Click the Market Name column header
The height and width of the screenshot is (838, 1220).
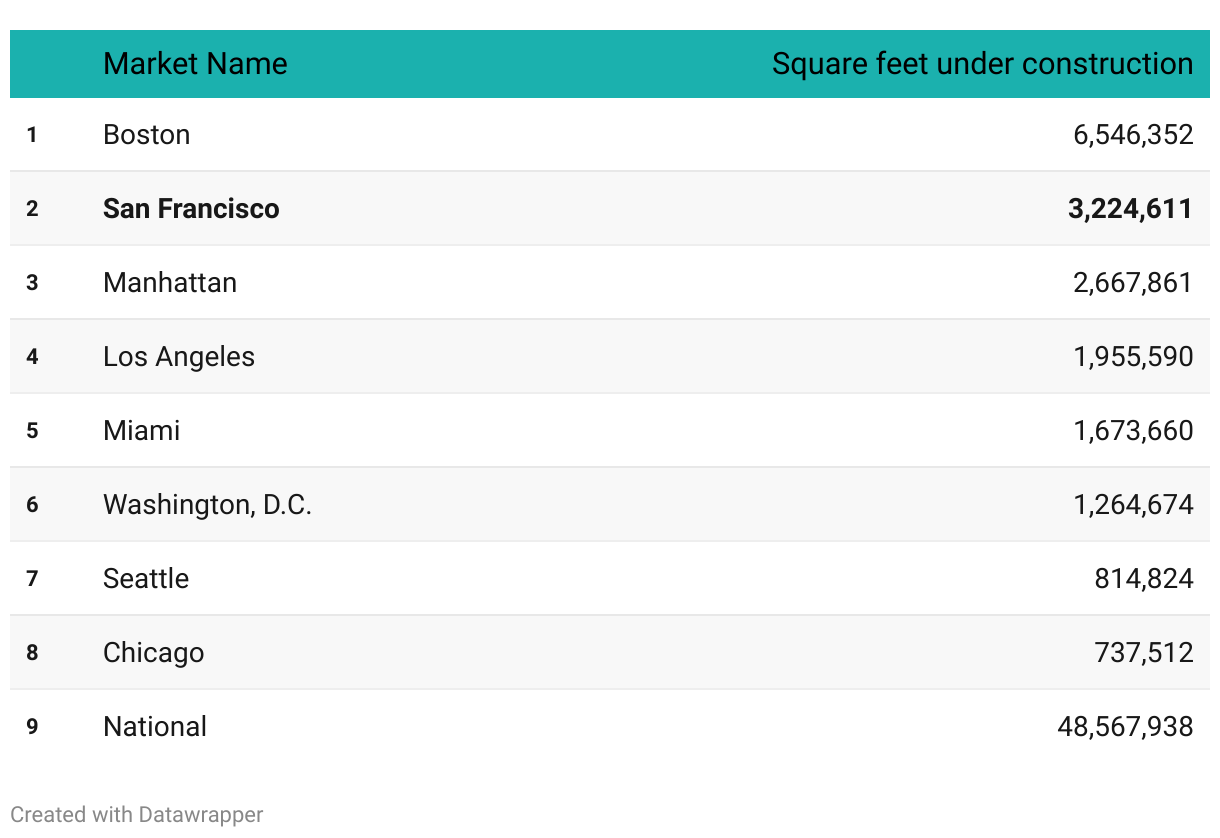pyautogui.click(x=195, y=64)
